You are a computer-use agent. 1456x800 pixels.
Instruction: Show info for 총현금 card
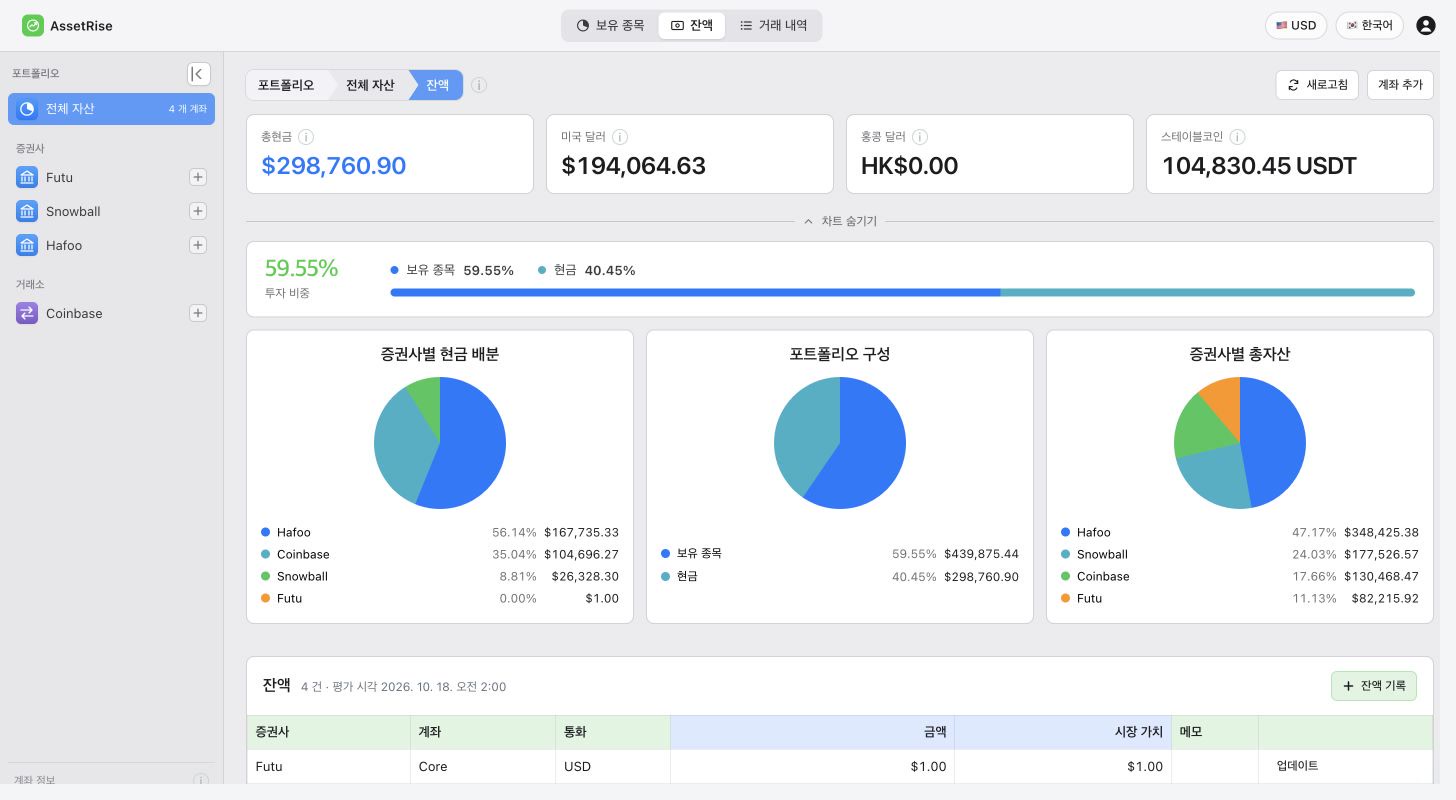pyautogui.click(x=306, y=137)
